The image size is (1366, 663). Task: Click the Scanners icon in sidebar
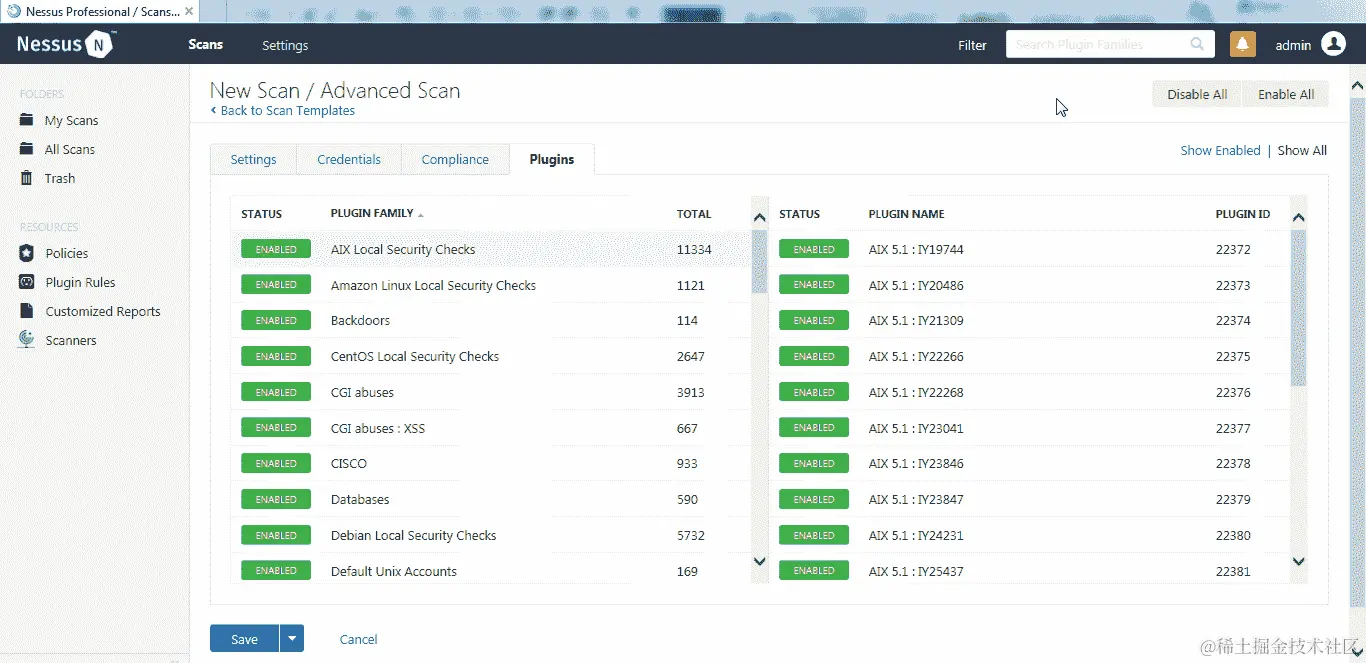point(27,340)
